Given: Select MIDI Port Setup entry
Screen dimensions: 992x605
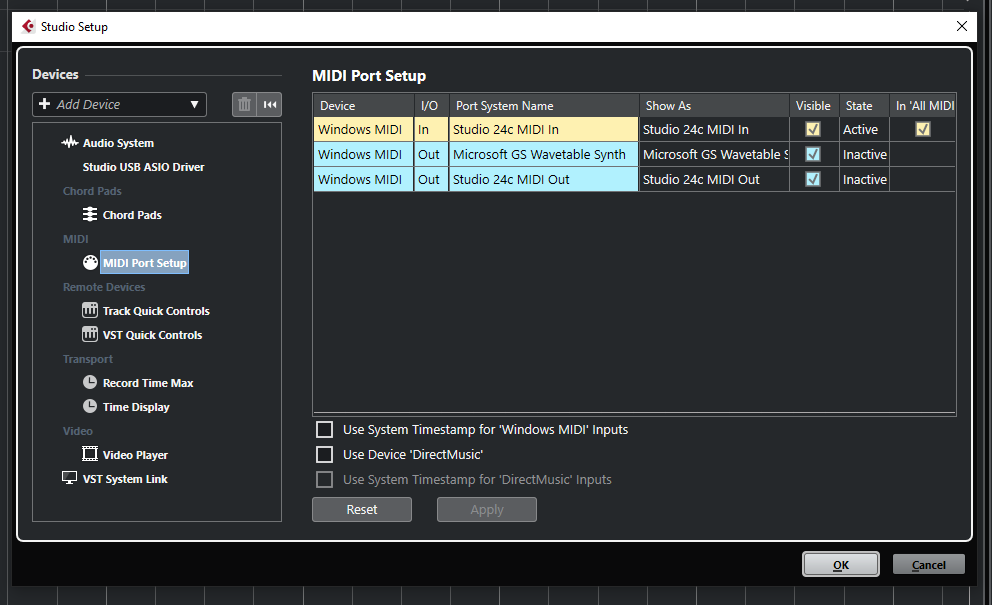Looking at the screenshot, I should (145, 263).
